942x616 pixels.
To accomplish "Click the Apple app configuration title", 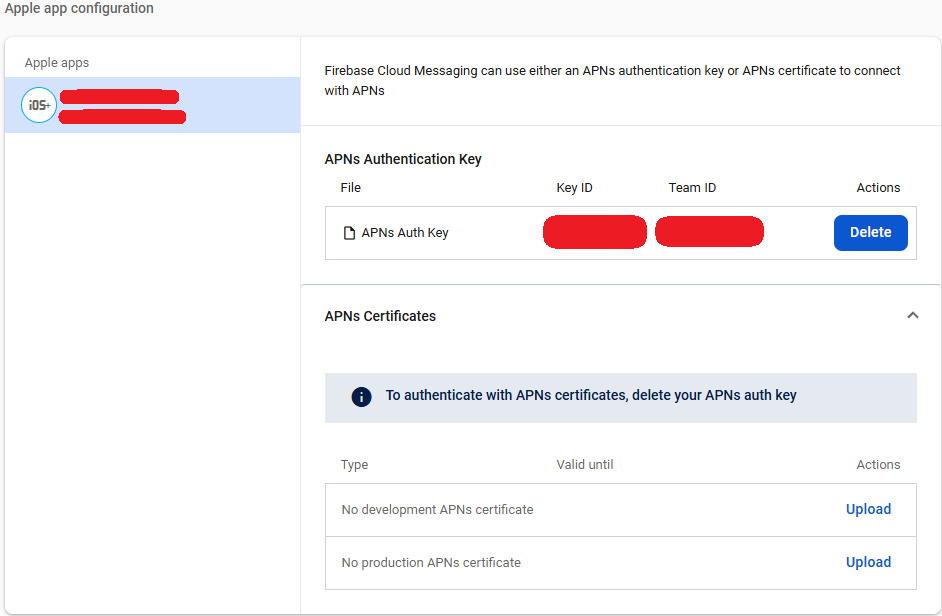I will pyautogui.click(x=79, y=8).
